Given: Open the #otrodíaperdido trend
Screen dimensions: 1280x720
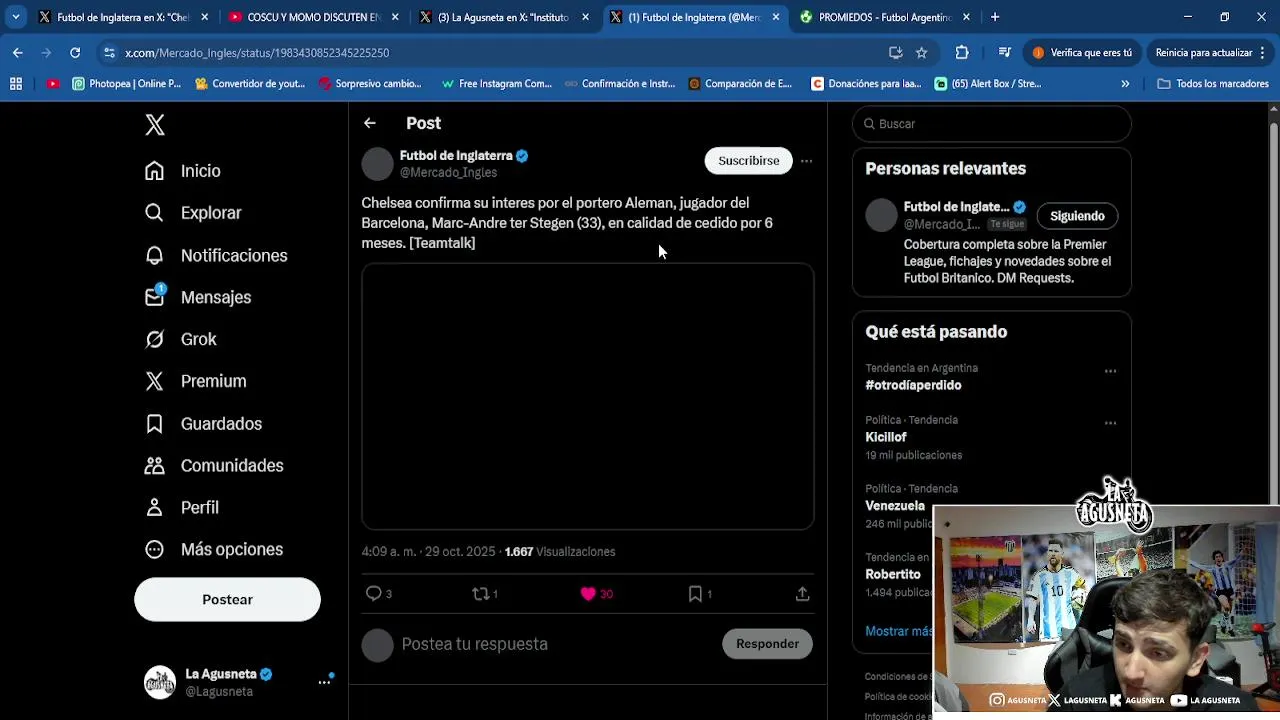Looking at the screenshot, I should (x=913, y=385).
